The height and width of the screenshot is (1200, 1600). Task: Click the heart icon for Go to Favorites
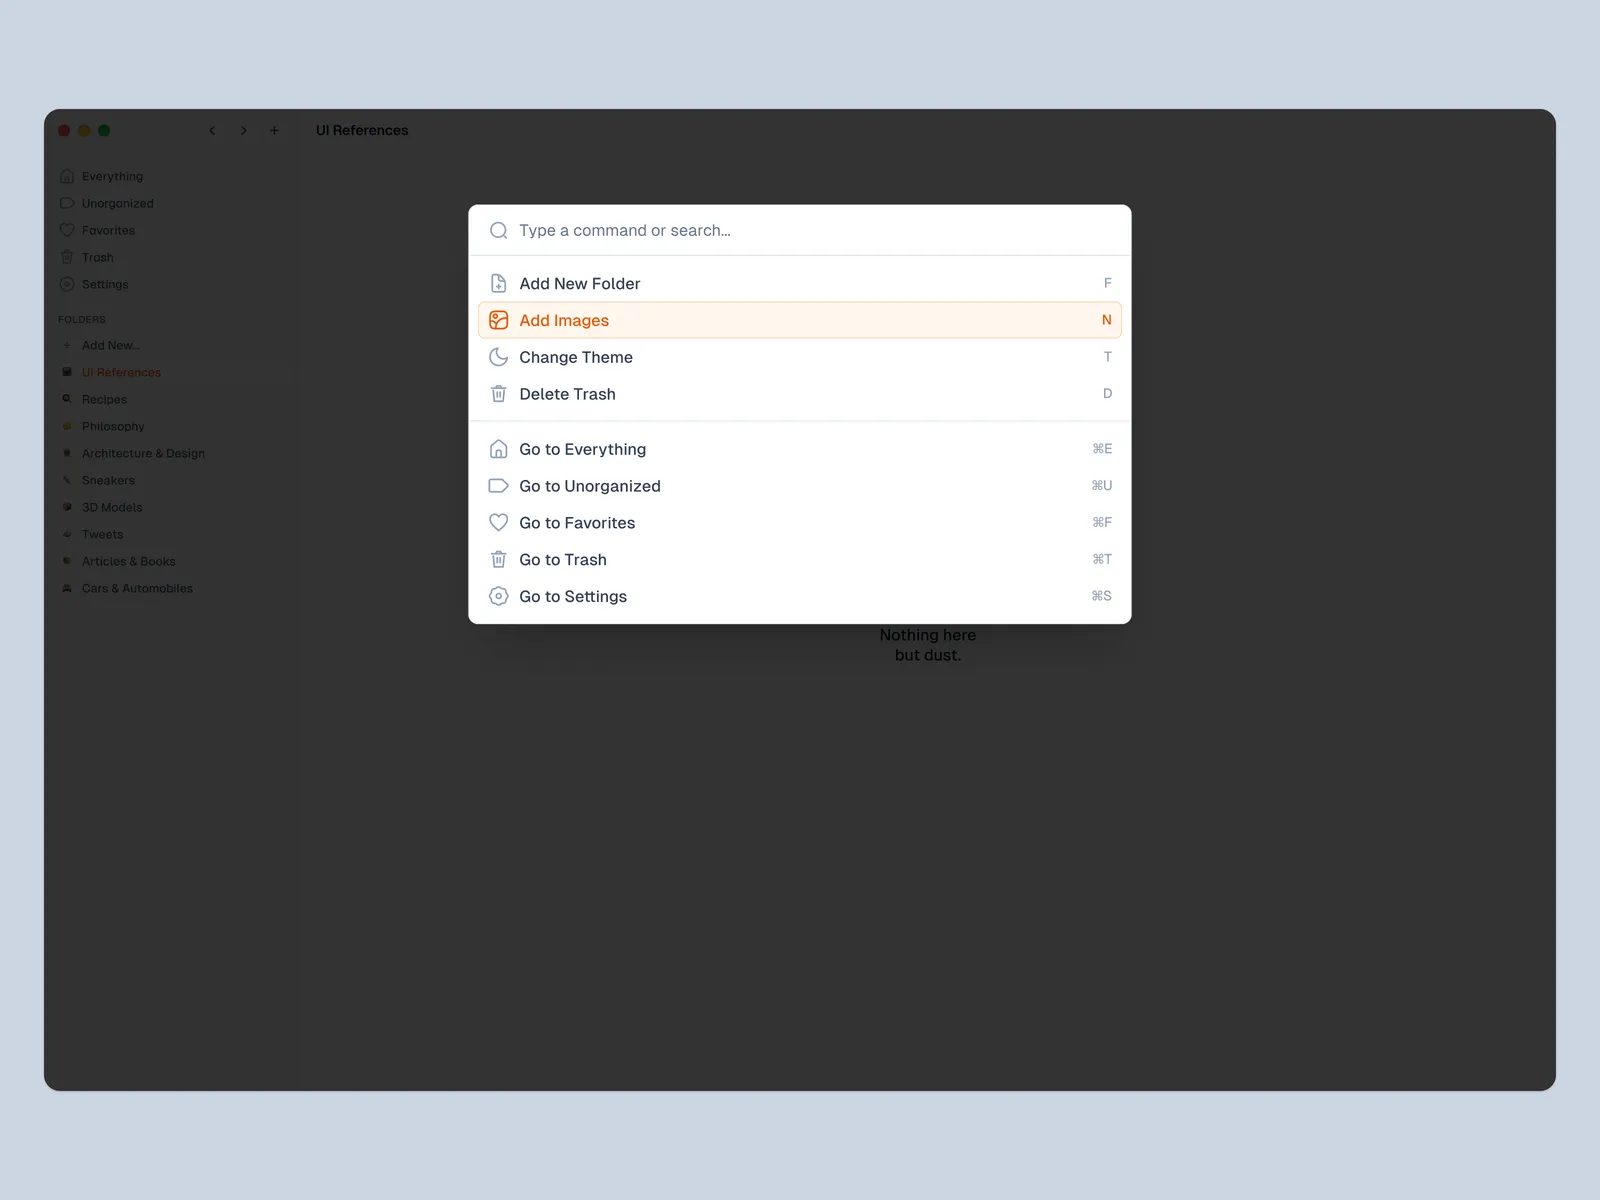[498, 523]
